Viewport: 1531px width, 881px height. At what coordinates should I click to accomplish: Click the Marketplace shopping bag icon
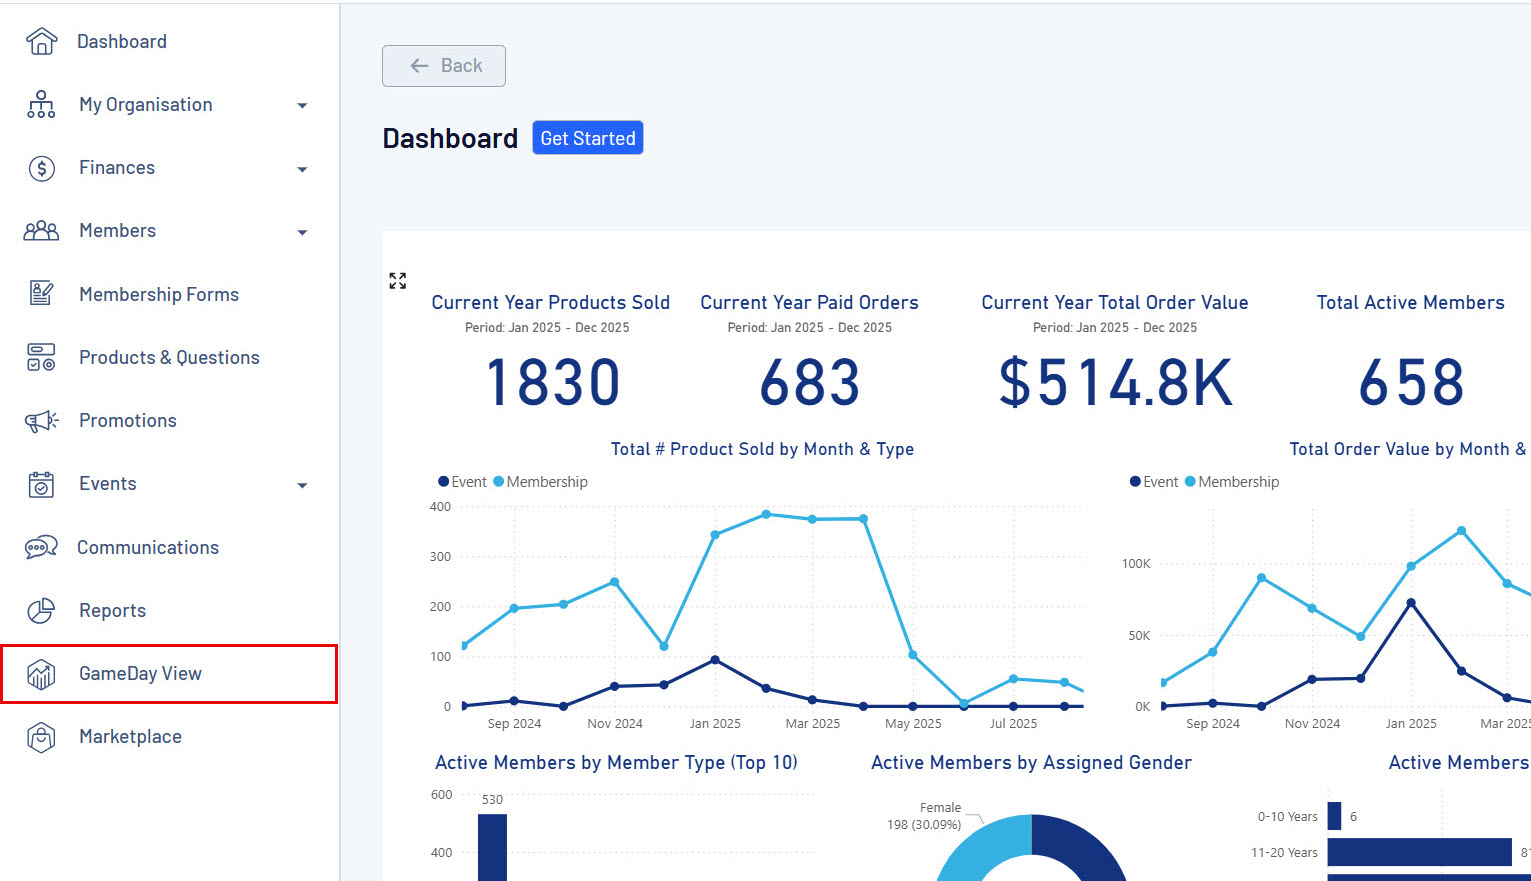tap(41, 737)
